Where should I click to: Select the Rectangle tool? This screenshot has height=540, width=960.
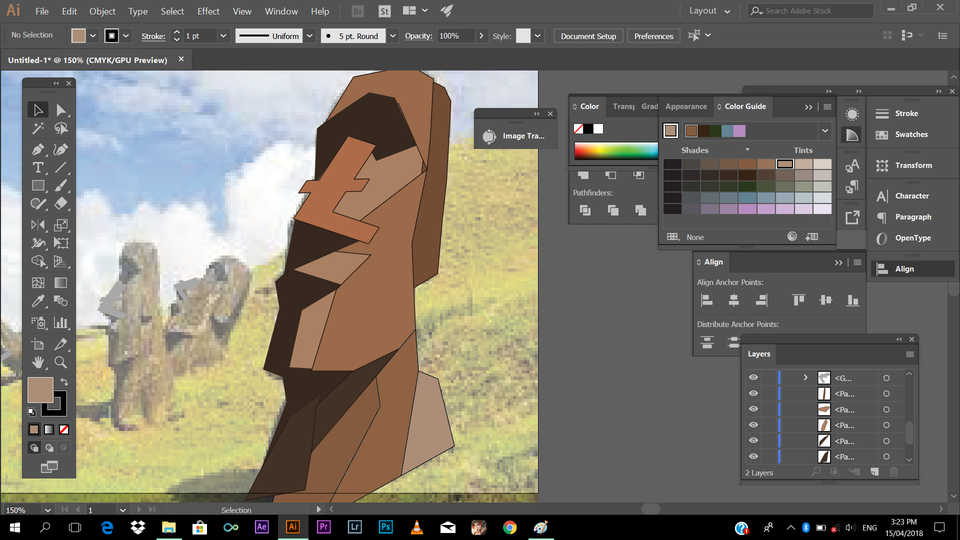coord(38,186)
